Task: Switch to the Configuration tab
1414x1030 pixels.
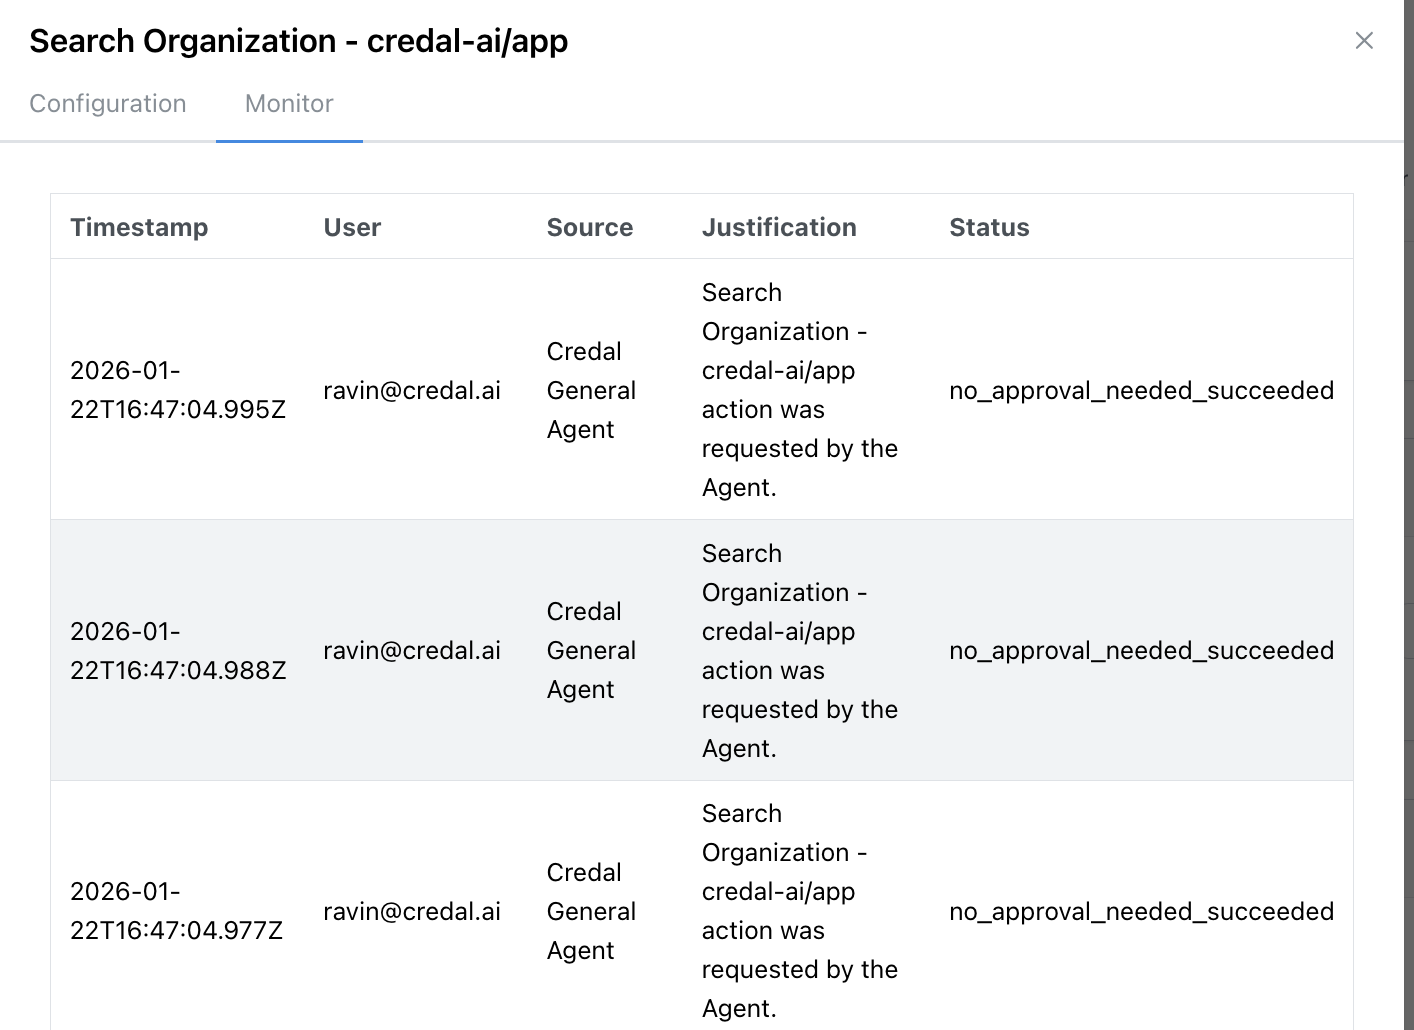Action: coord(108,103)
